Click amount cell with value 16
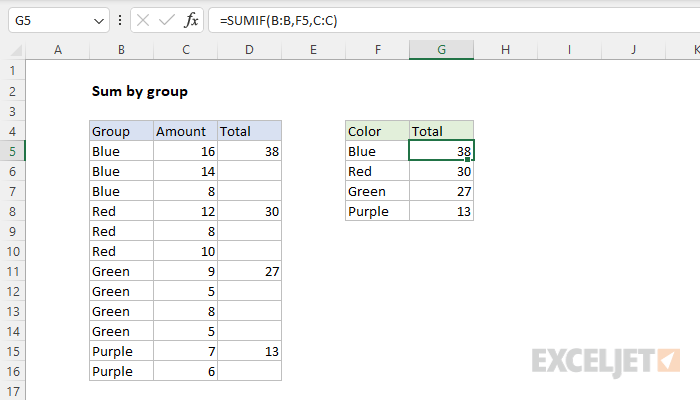The width and height of the screenshot is (700, 400). [186, 151]
